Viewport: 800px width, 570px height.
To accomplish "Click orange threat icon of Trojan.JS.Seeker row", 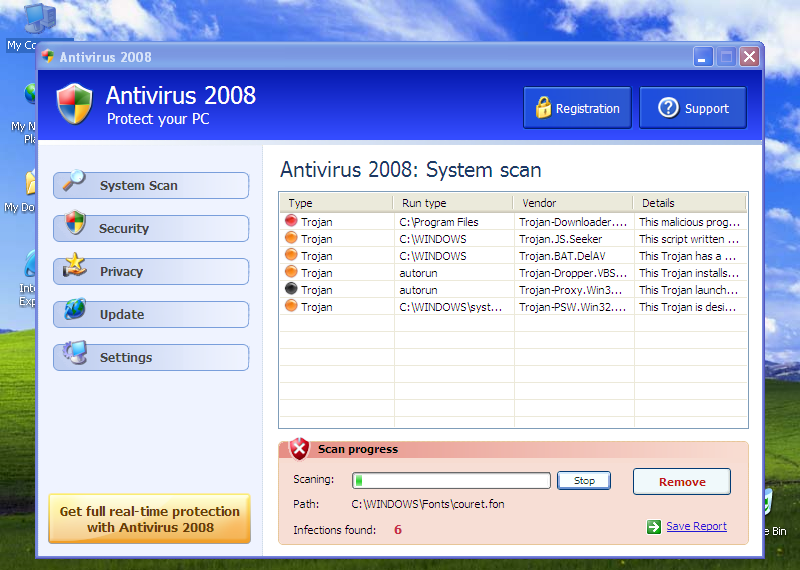I will [291, 237].
